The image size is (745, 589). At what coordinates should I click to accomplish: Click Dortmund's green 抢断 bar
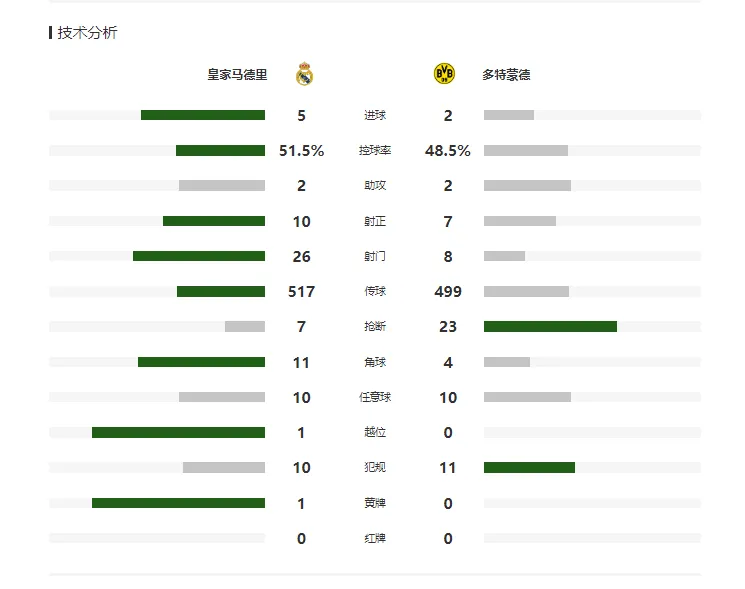pyautogui.click(x=550, y=326)
